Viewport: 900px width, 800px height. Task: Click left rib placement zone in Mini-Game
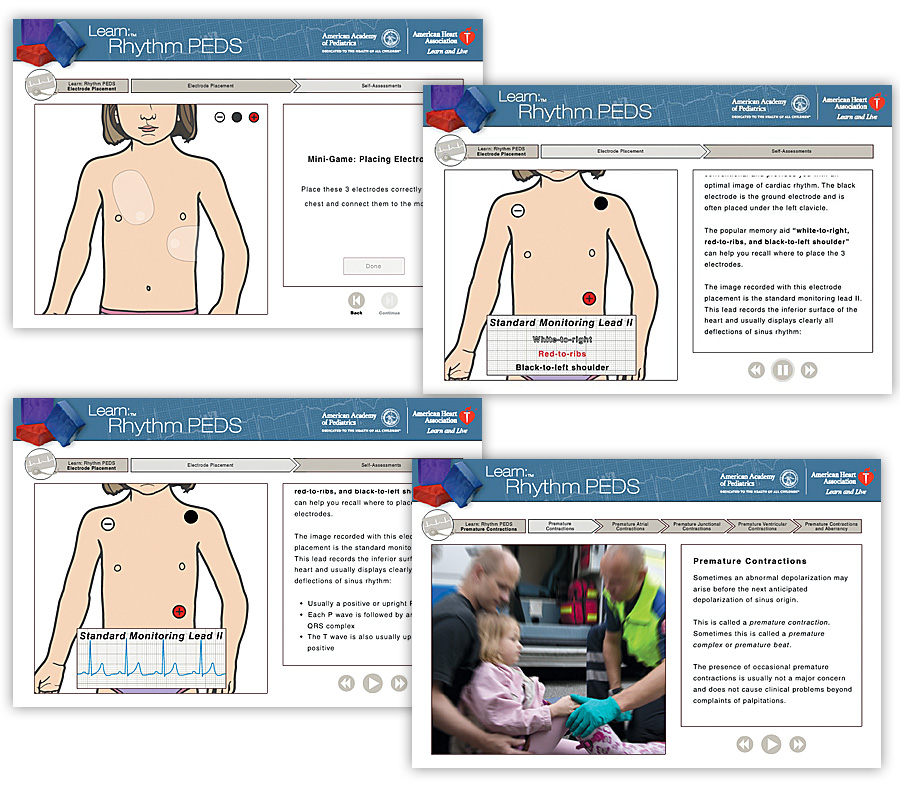[183, 244]
